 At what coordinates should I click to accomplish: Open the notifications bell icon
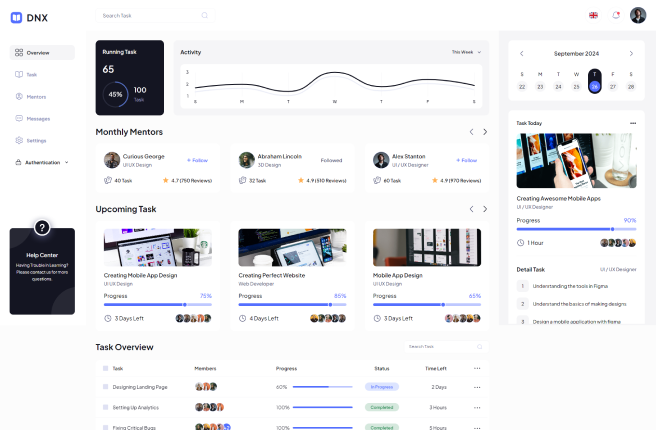click(616, 15)
